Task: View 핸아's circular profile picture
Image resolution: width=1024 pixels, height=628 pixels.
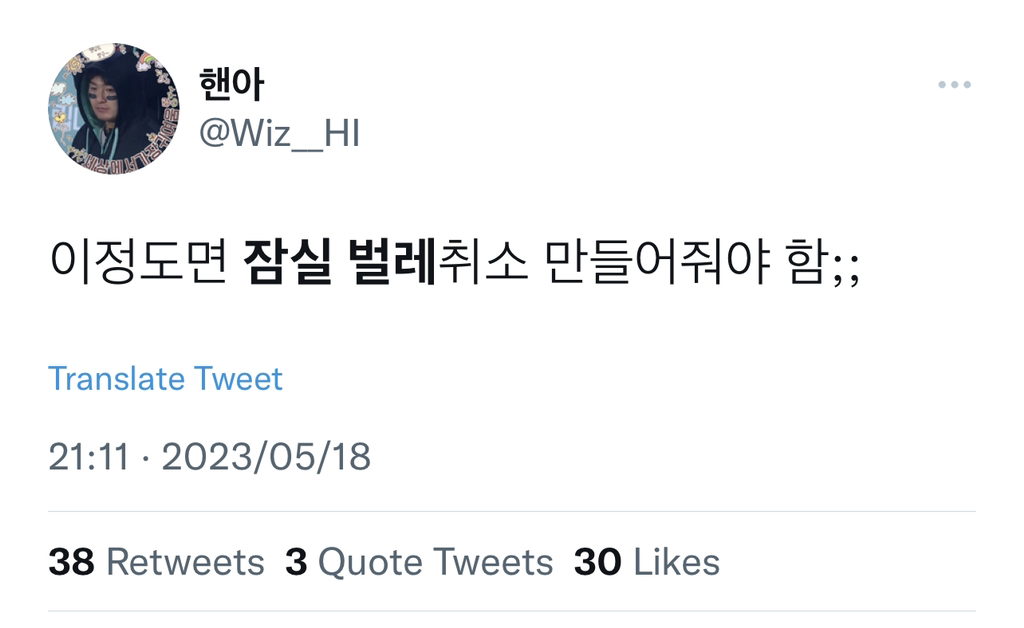Action: point(114,108)
